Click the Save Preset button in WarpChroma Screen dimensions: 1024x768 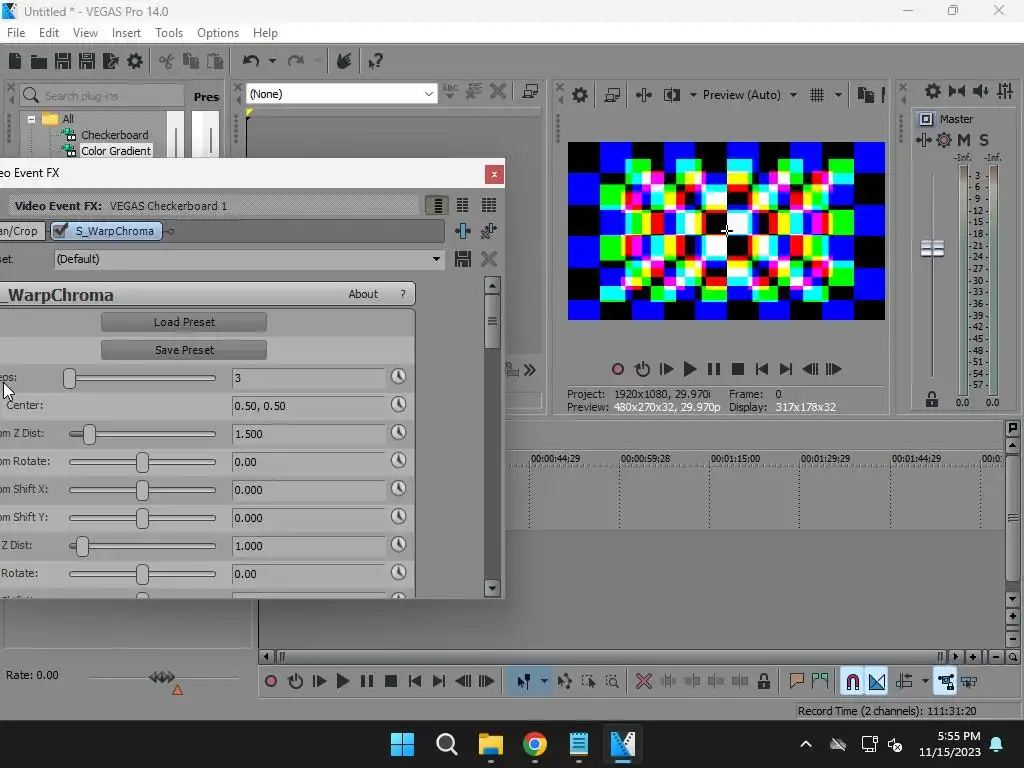(184, 350)
